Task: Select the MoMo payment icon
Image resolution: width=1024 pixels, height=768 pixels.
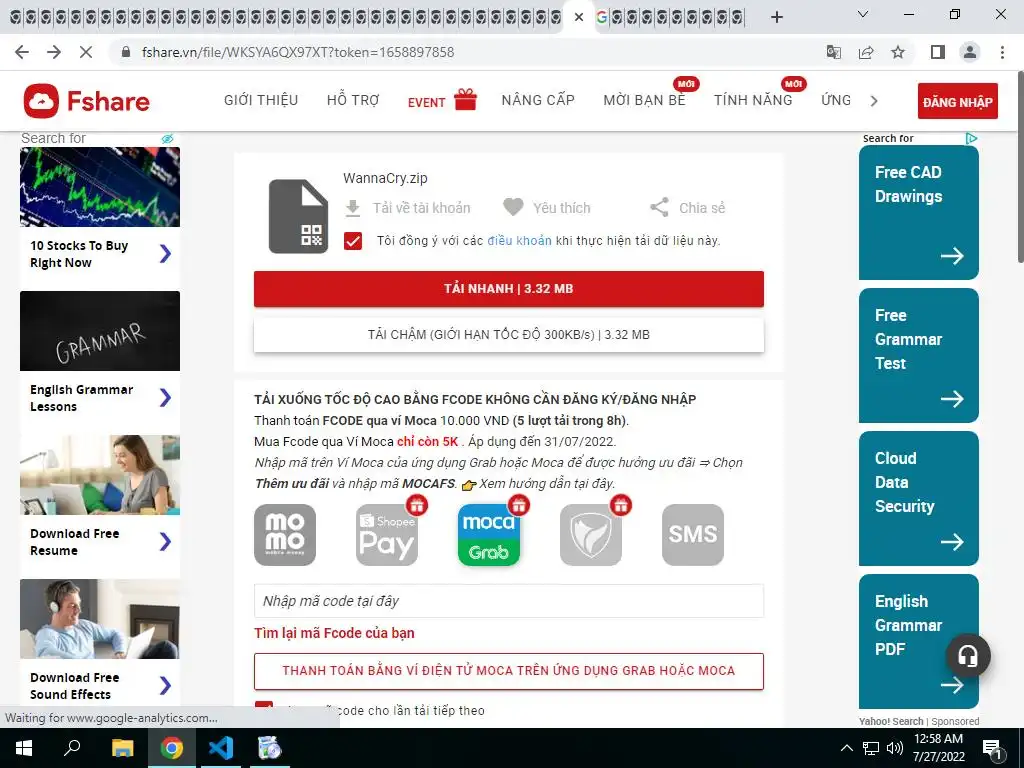Action: 285,535
